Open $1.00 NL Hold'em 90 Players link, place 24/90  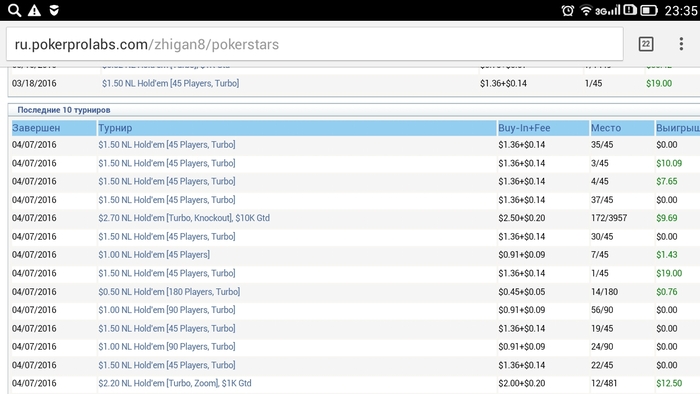click(x=167, y=347)
